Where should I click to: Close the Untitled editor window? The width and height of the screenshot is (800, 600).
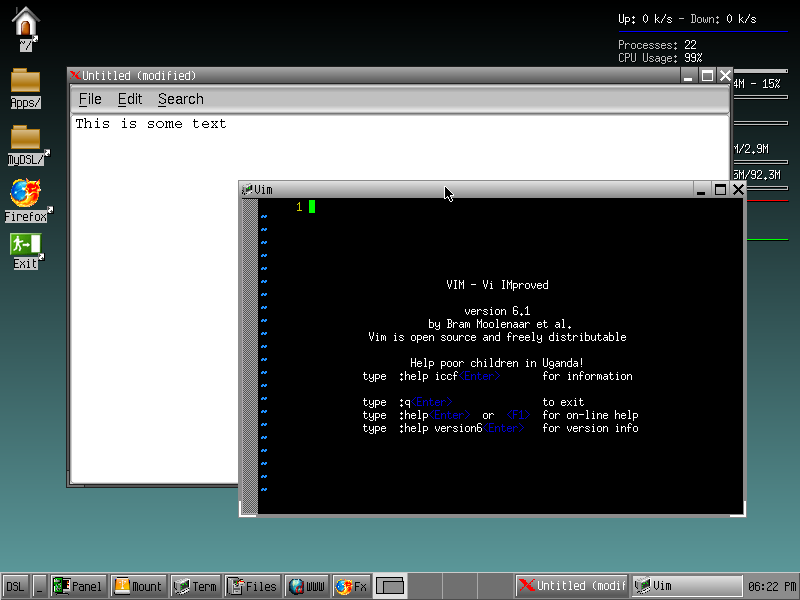point(725,76)
